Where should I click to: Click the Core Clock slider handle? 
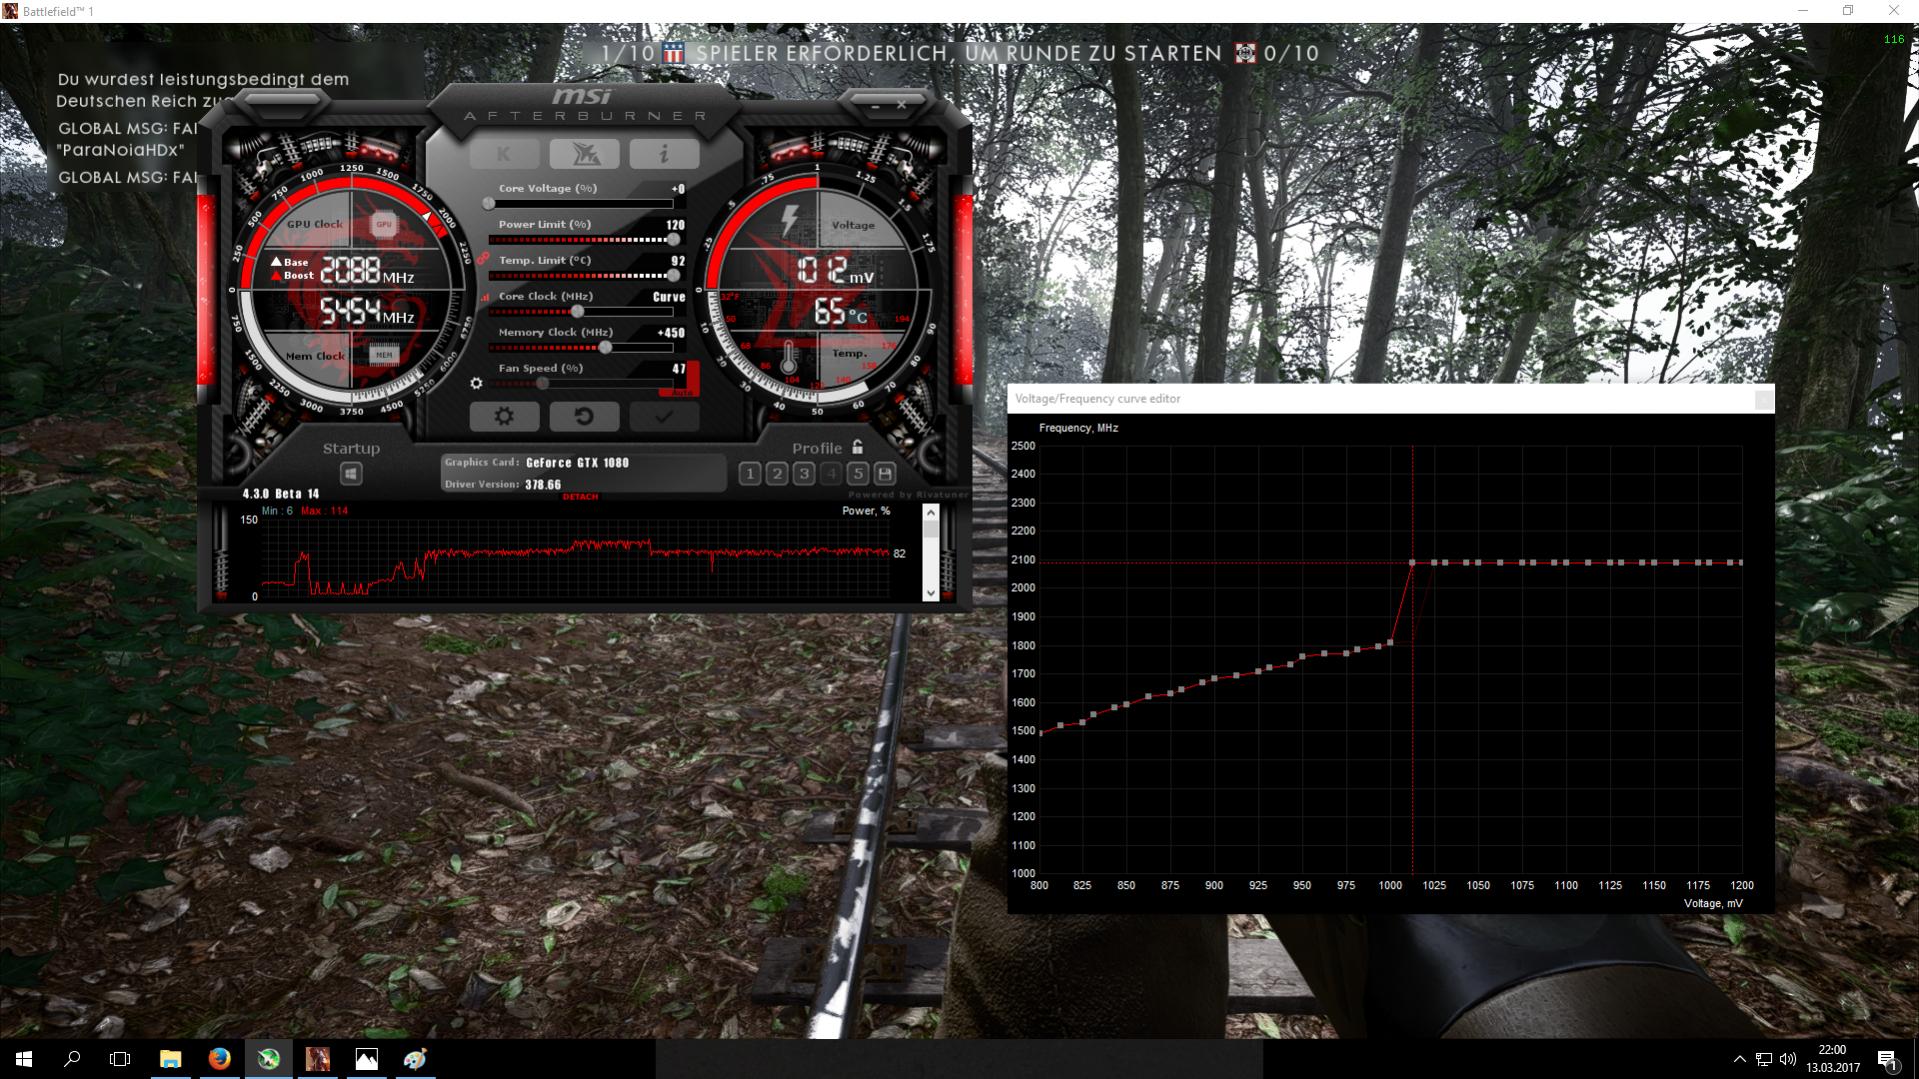coord(577,312)
